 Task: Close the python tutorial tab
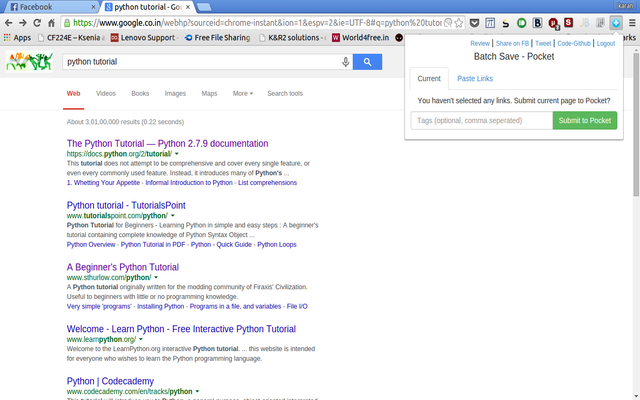(x=188, y=7)
